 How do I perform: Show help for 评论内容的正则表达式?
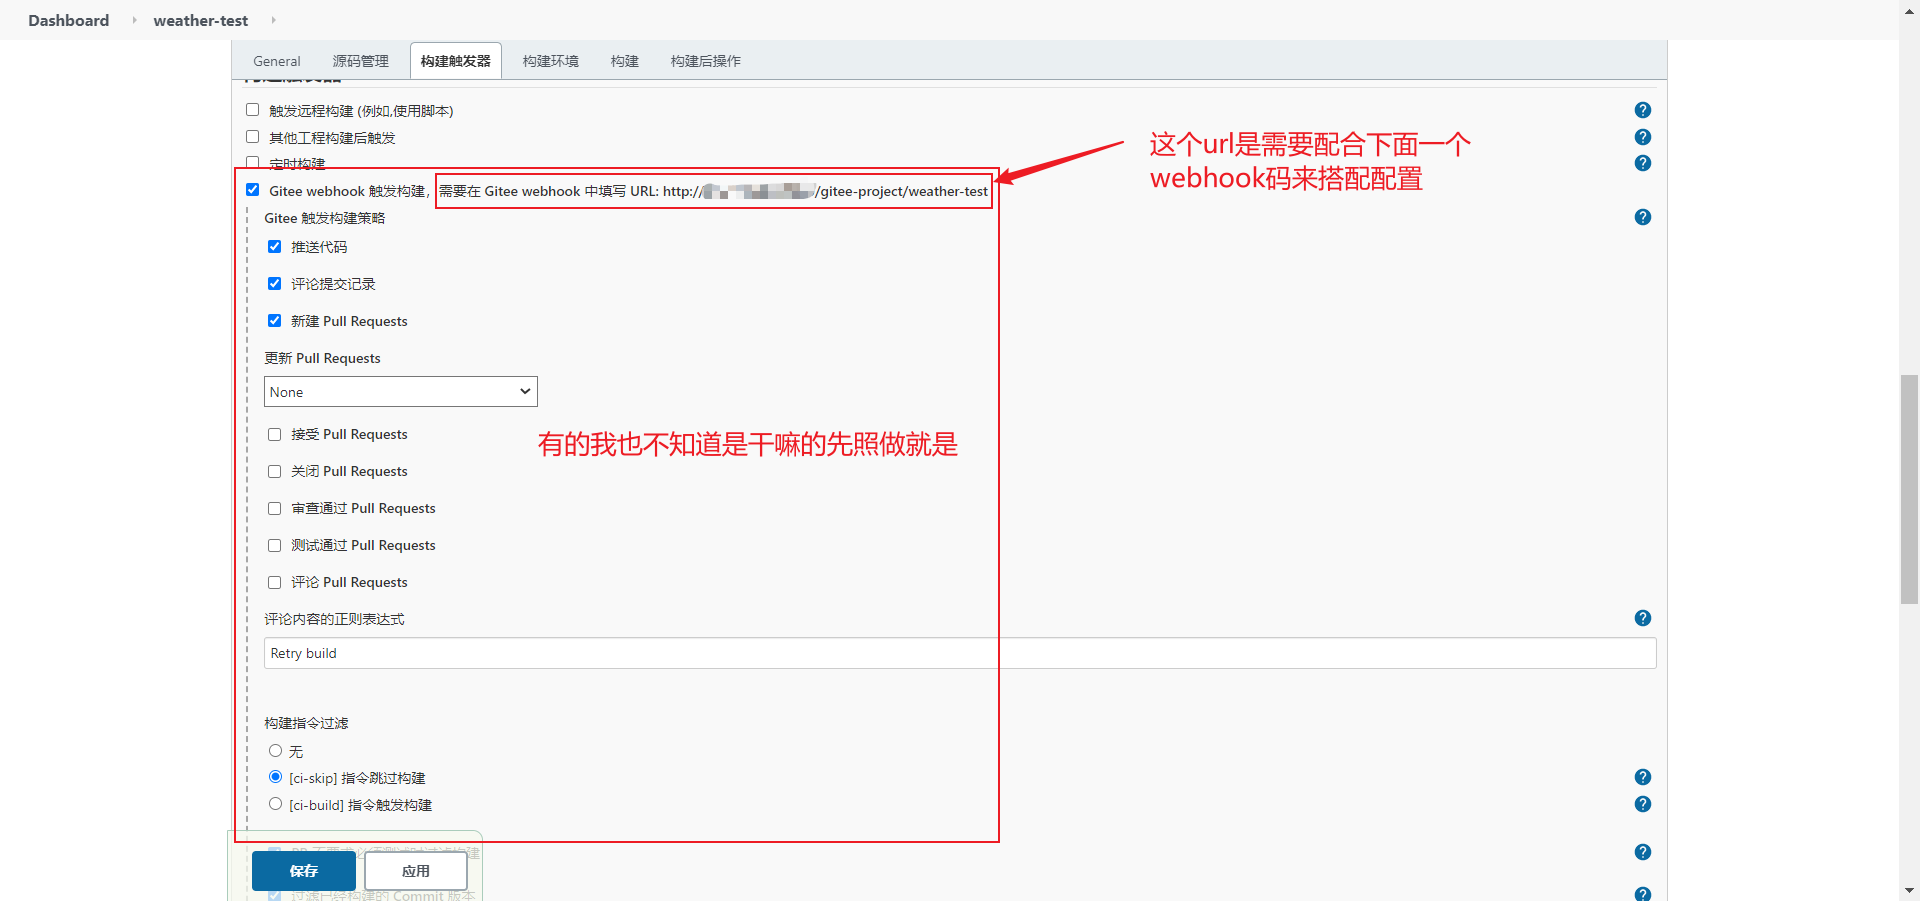pyautogui.click(x=1642, y=618)
